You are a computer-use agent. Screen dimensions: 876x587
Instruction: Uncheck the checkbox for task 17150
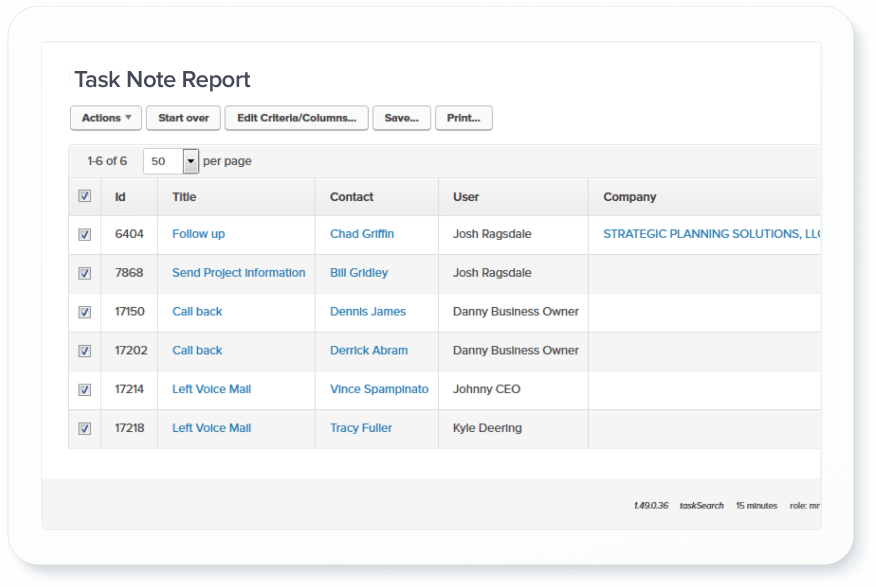point(84,312)
